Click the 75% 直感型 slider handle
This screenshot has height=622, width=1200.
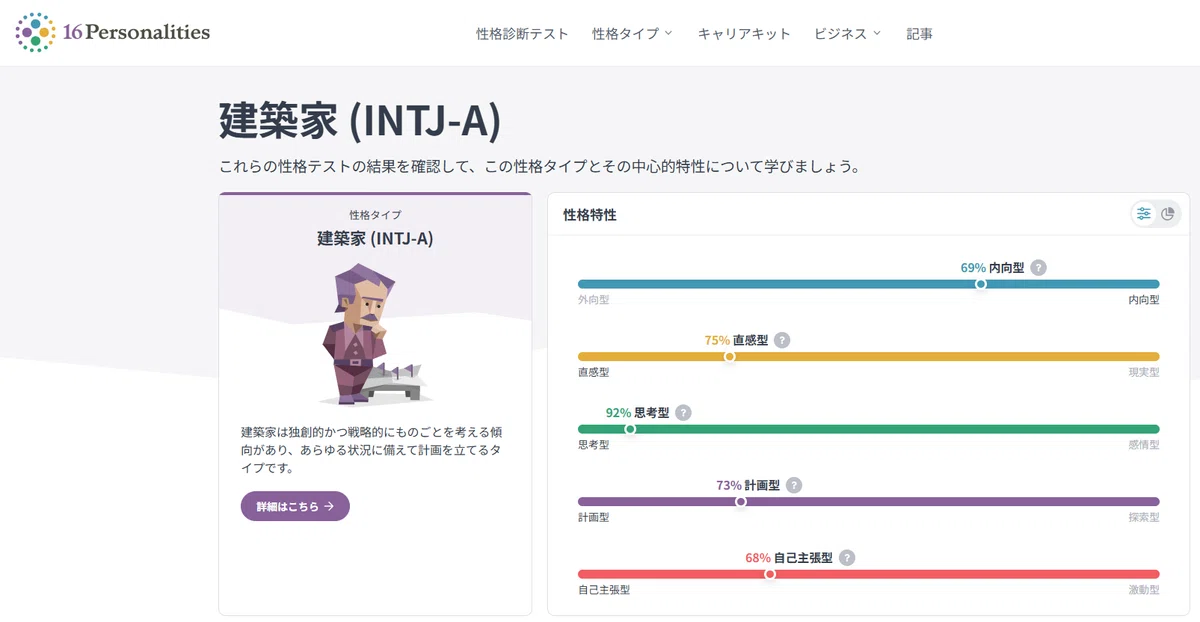click(729, 356)
